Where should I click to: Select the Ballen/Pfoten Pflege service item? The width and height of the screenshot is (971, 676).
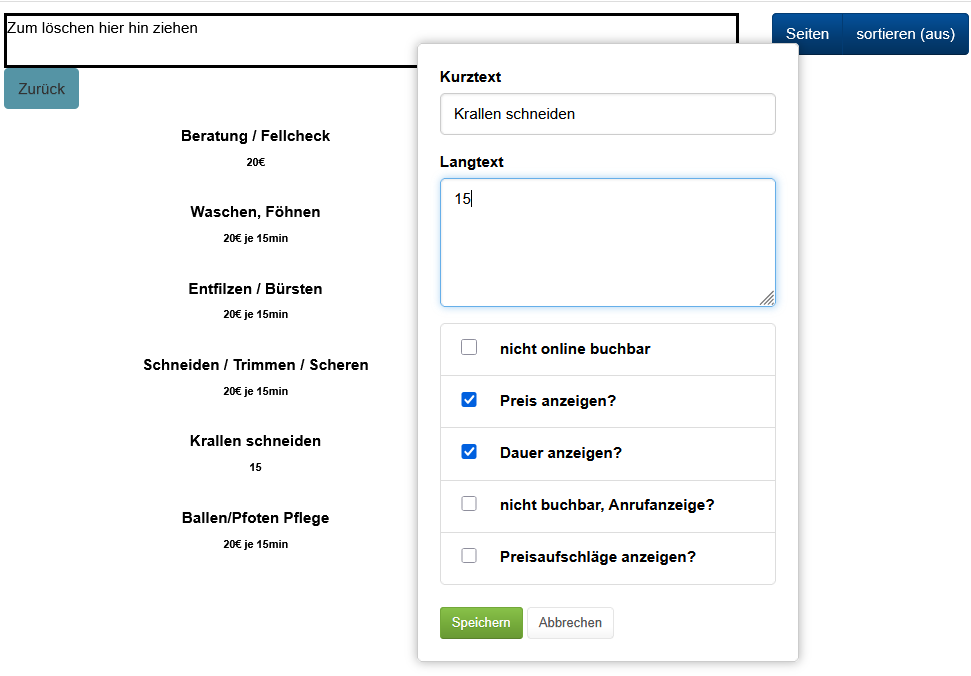point(255,518)
